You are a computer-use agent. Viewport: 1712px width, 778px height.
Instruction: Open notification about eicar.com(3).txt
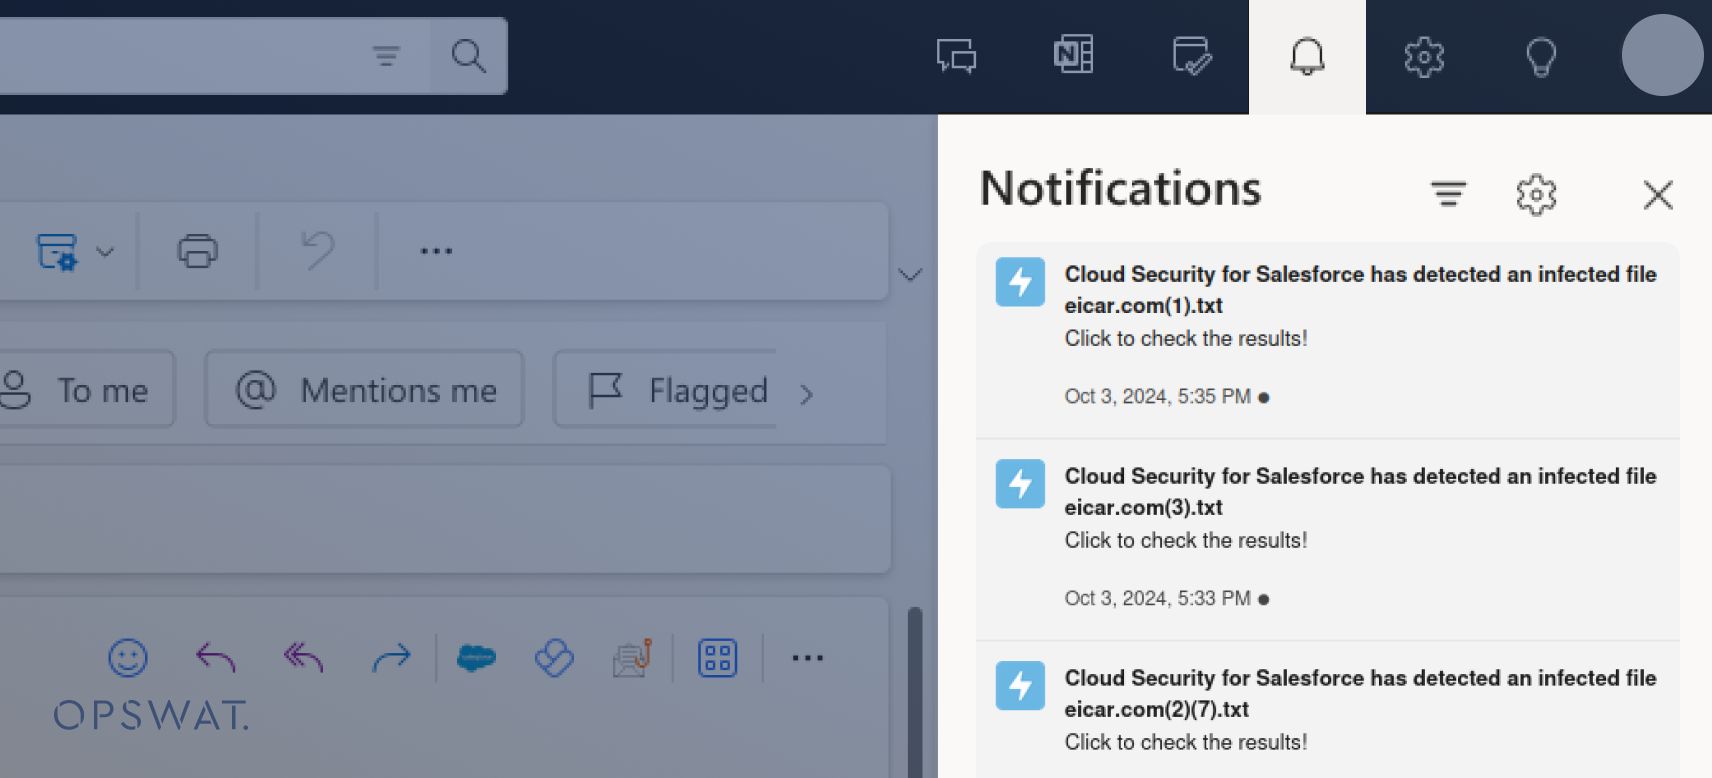pos(1327,540)
